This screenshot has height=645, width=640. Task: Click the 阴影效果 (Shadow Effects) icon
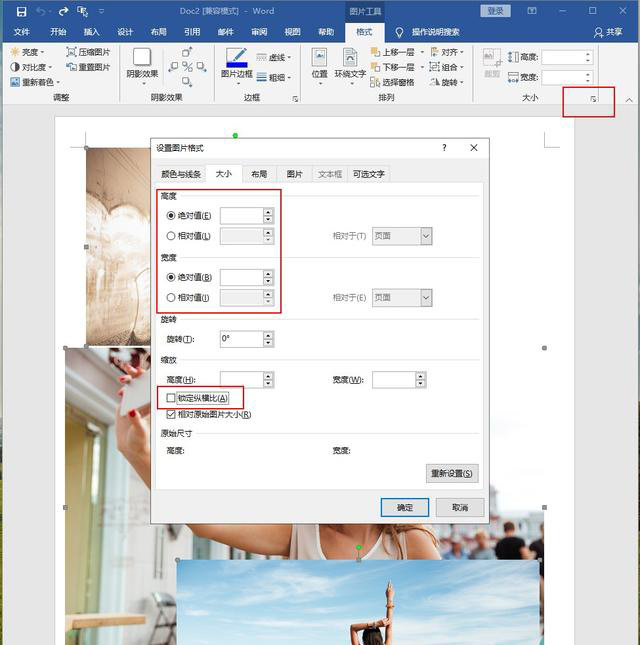pos(142,61)
